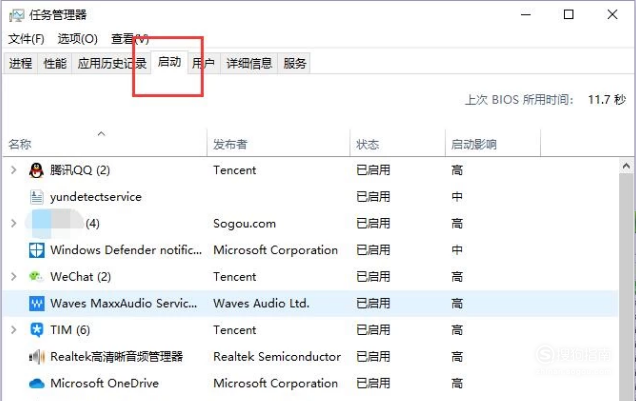This screenshot has width=636, height=401.
Task: Click the Task Manager title bar icon
Action: (17, 15)
